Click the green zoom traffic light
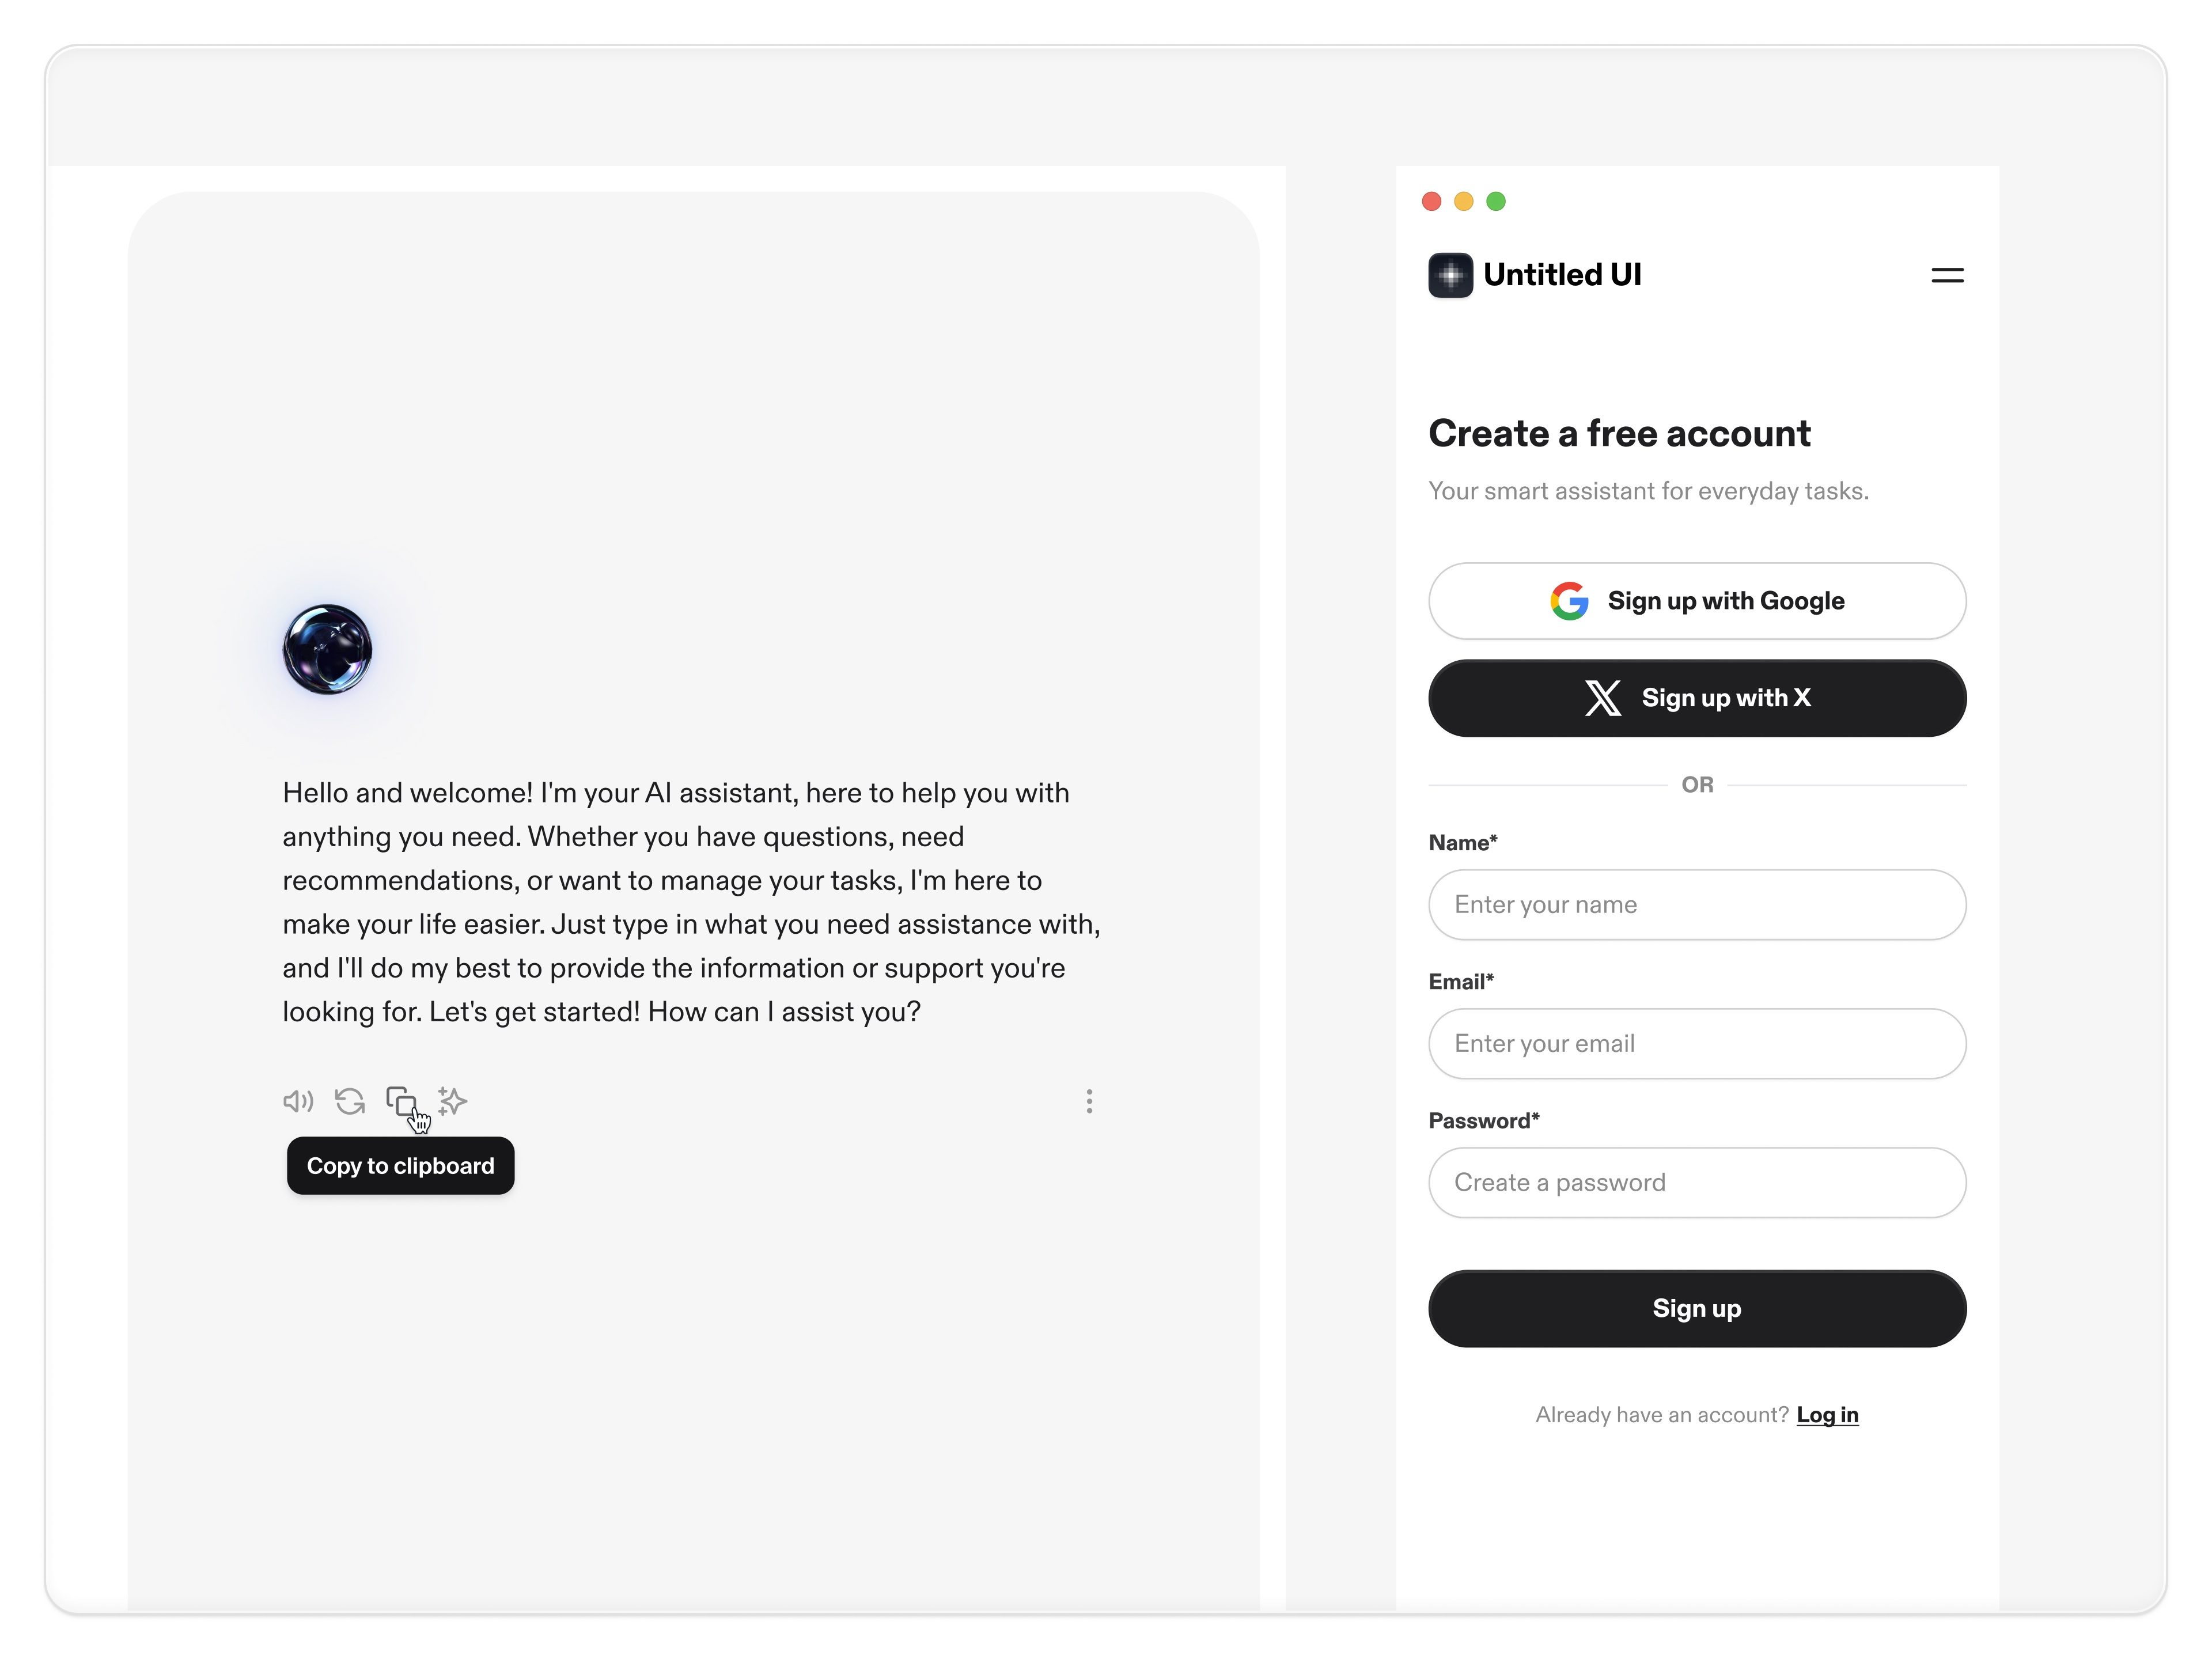The width and height of the screenshot is (2212, 1659). [1496, 201]
